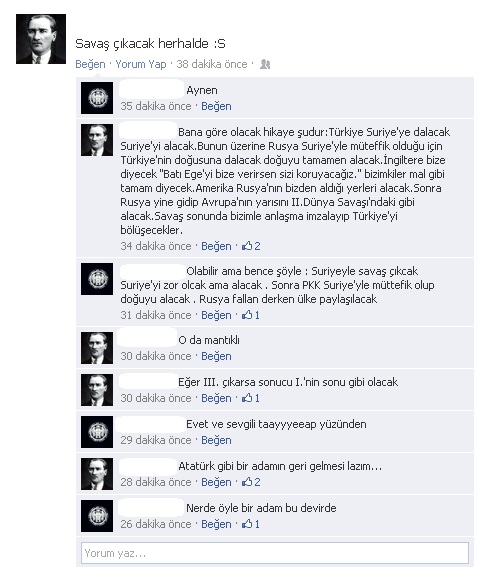Click the '38 dakika önce' post timestamp

[x=212, y=64]
